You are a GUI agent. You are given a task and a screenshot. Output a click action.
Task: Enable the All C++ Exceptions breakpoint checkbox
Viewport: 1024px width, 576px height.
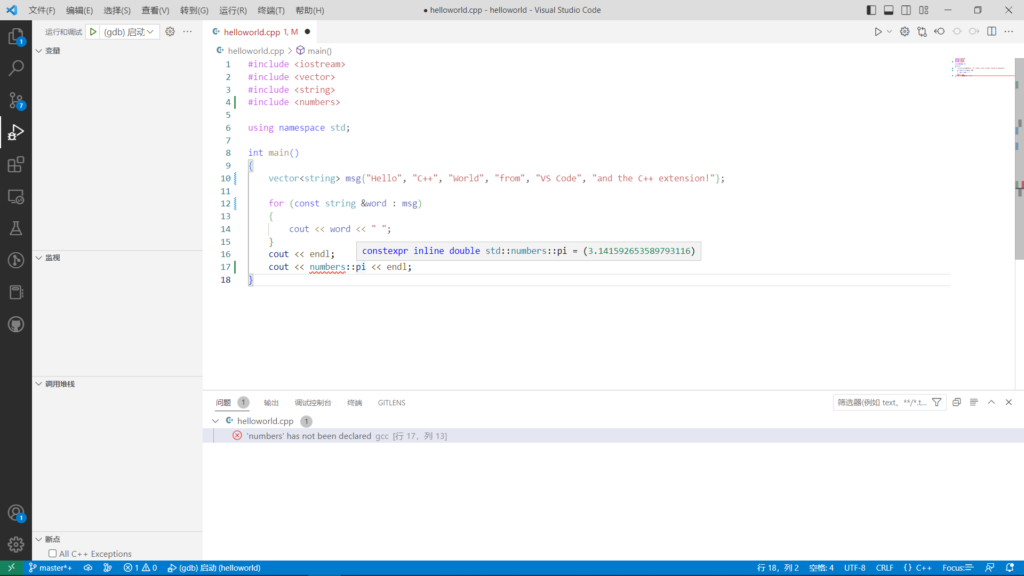[x=53, y=553]
